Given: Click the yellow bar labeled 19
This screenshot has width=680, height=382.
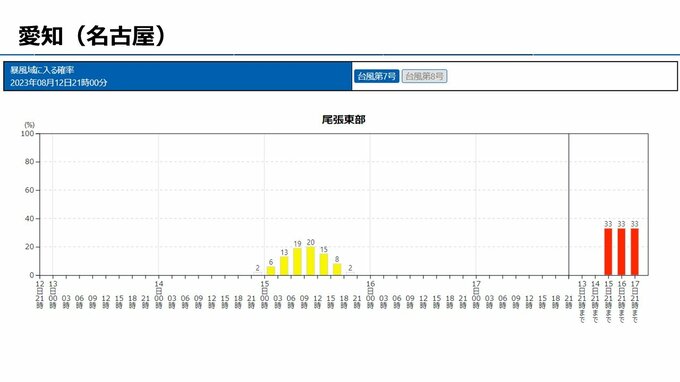Looking at the screenshot, I should [x=298, y=262].
